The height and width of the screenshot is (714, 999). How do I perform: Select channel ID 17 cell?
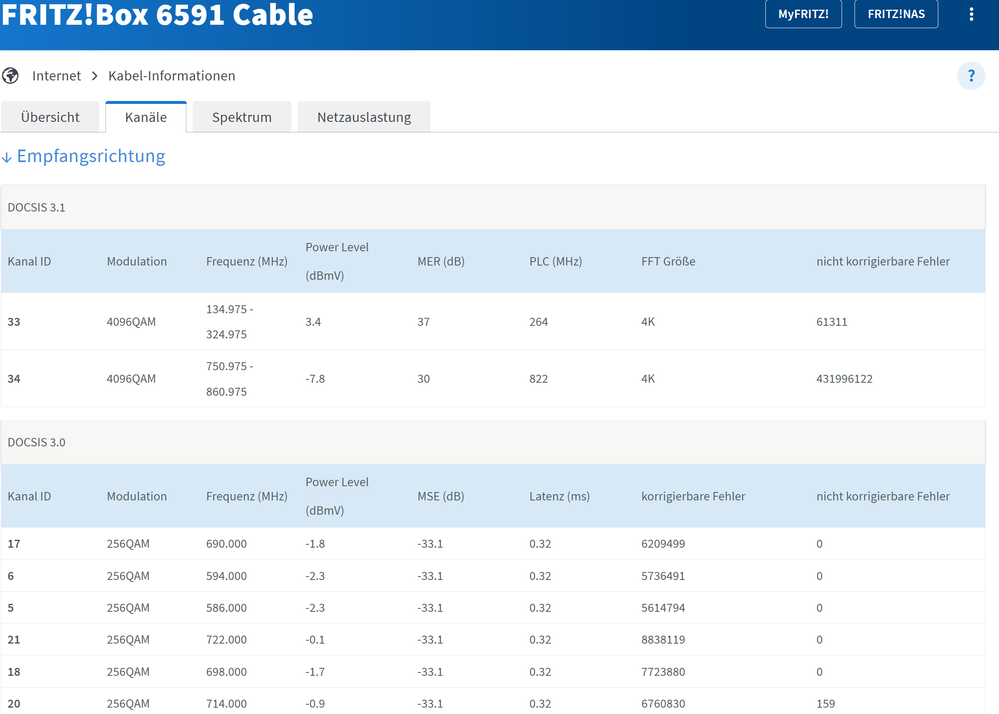point(14,544)
